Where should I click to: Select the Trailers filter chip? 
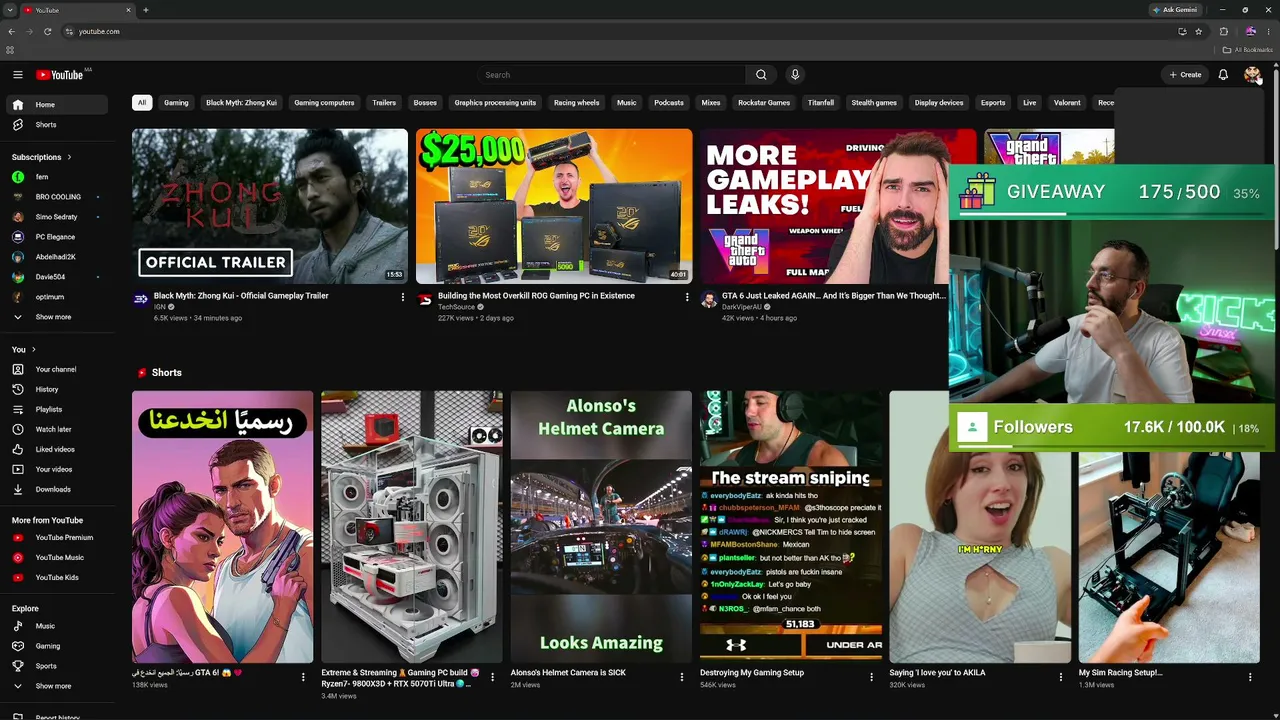click(384, 103)
